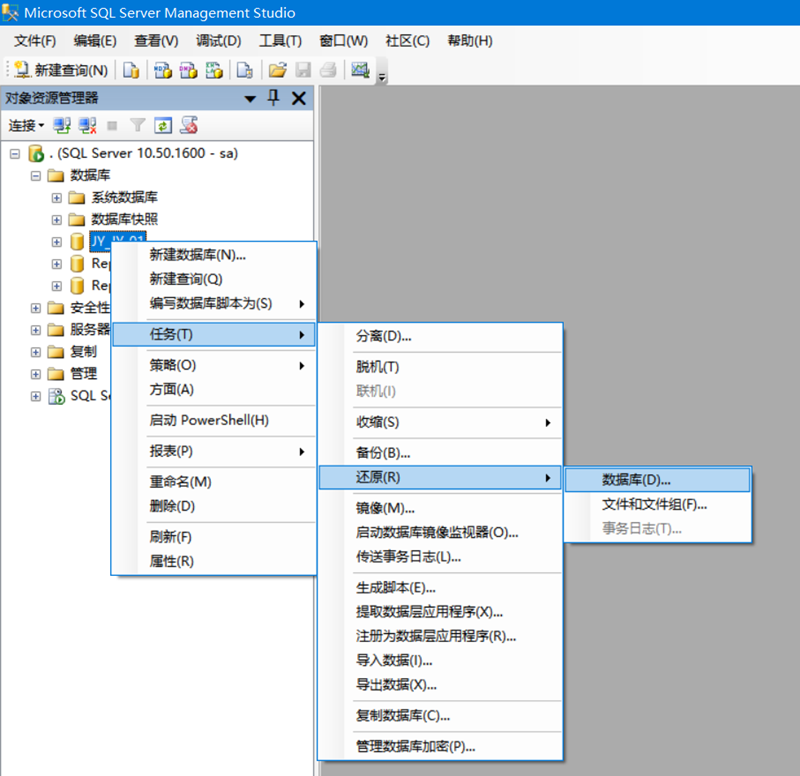The width and height of the screenshot is (800, 776).
Task: Toggle the auto-hide pin of Object Explorer
Action: (x=274, y=98)
